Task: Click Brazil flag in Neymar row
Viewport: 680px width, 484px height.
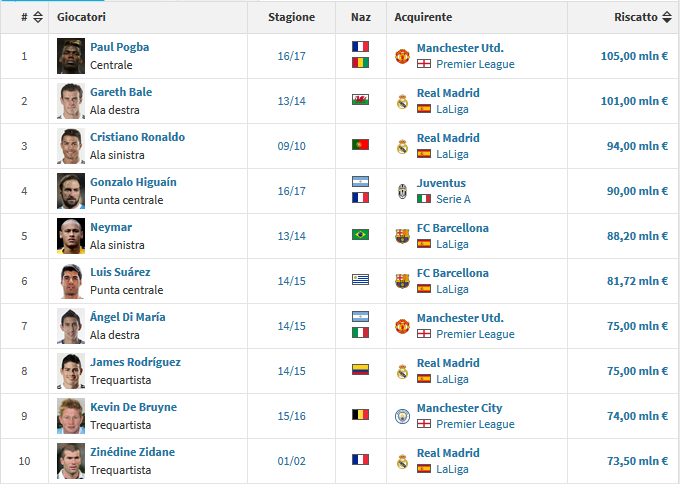Action: (x=360, y=236)
